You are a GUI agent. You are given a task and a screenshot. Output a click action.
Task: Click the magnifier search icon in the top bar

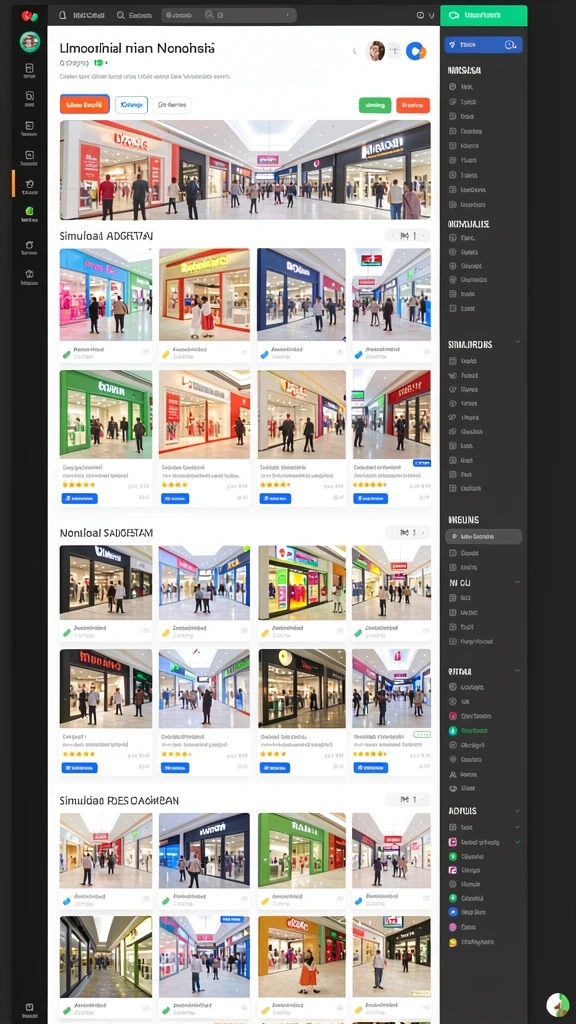tap(121, 14)
